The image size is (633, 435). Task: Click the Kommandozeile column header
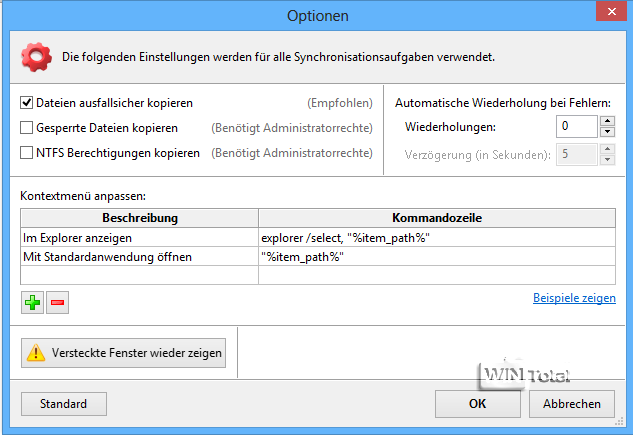tap(436, 218)
